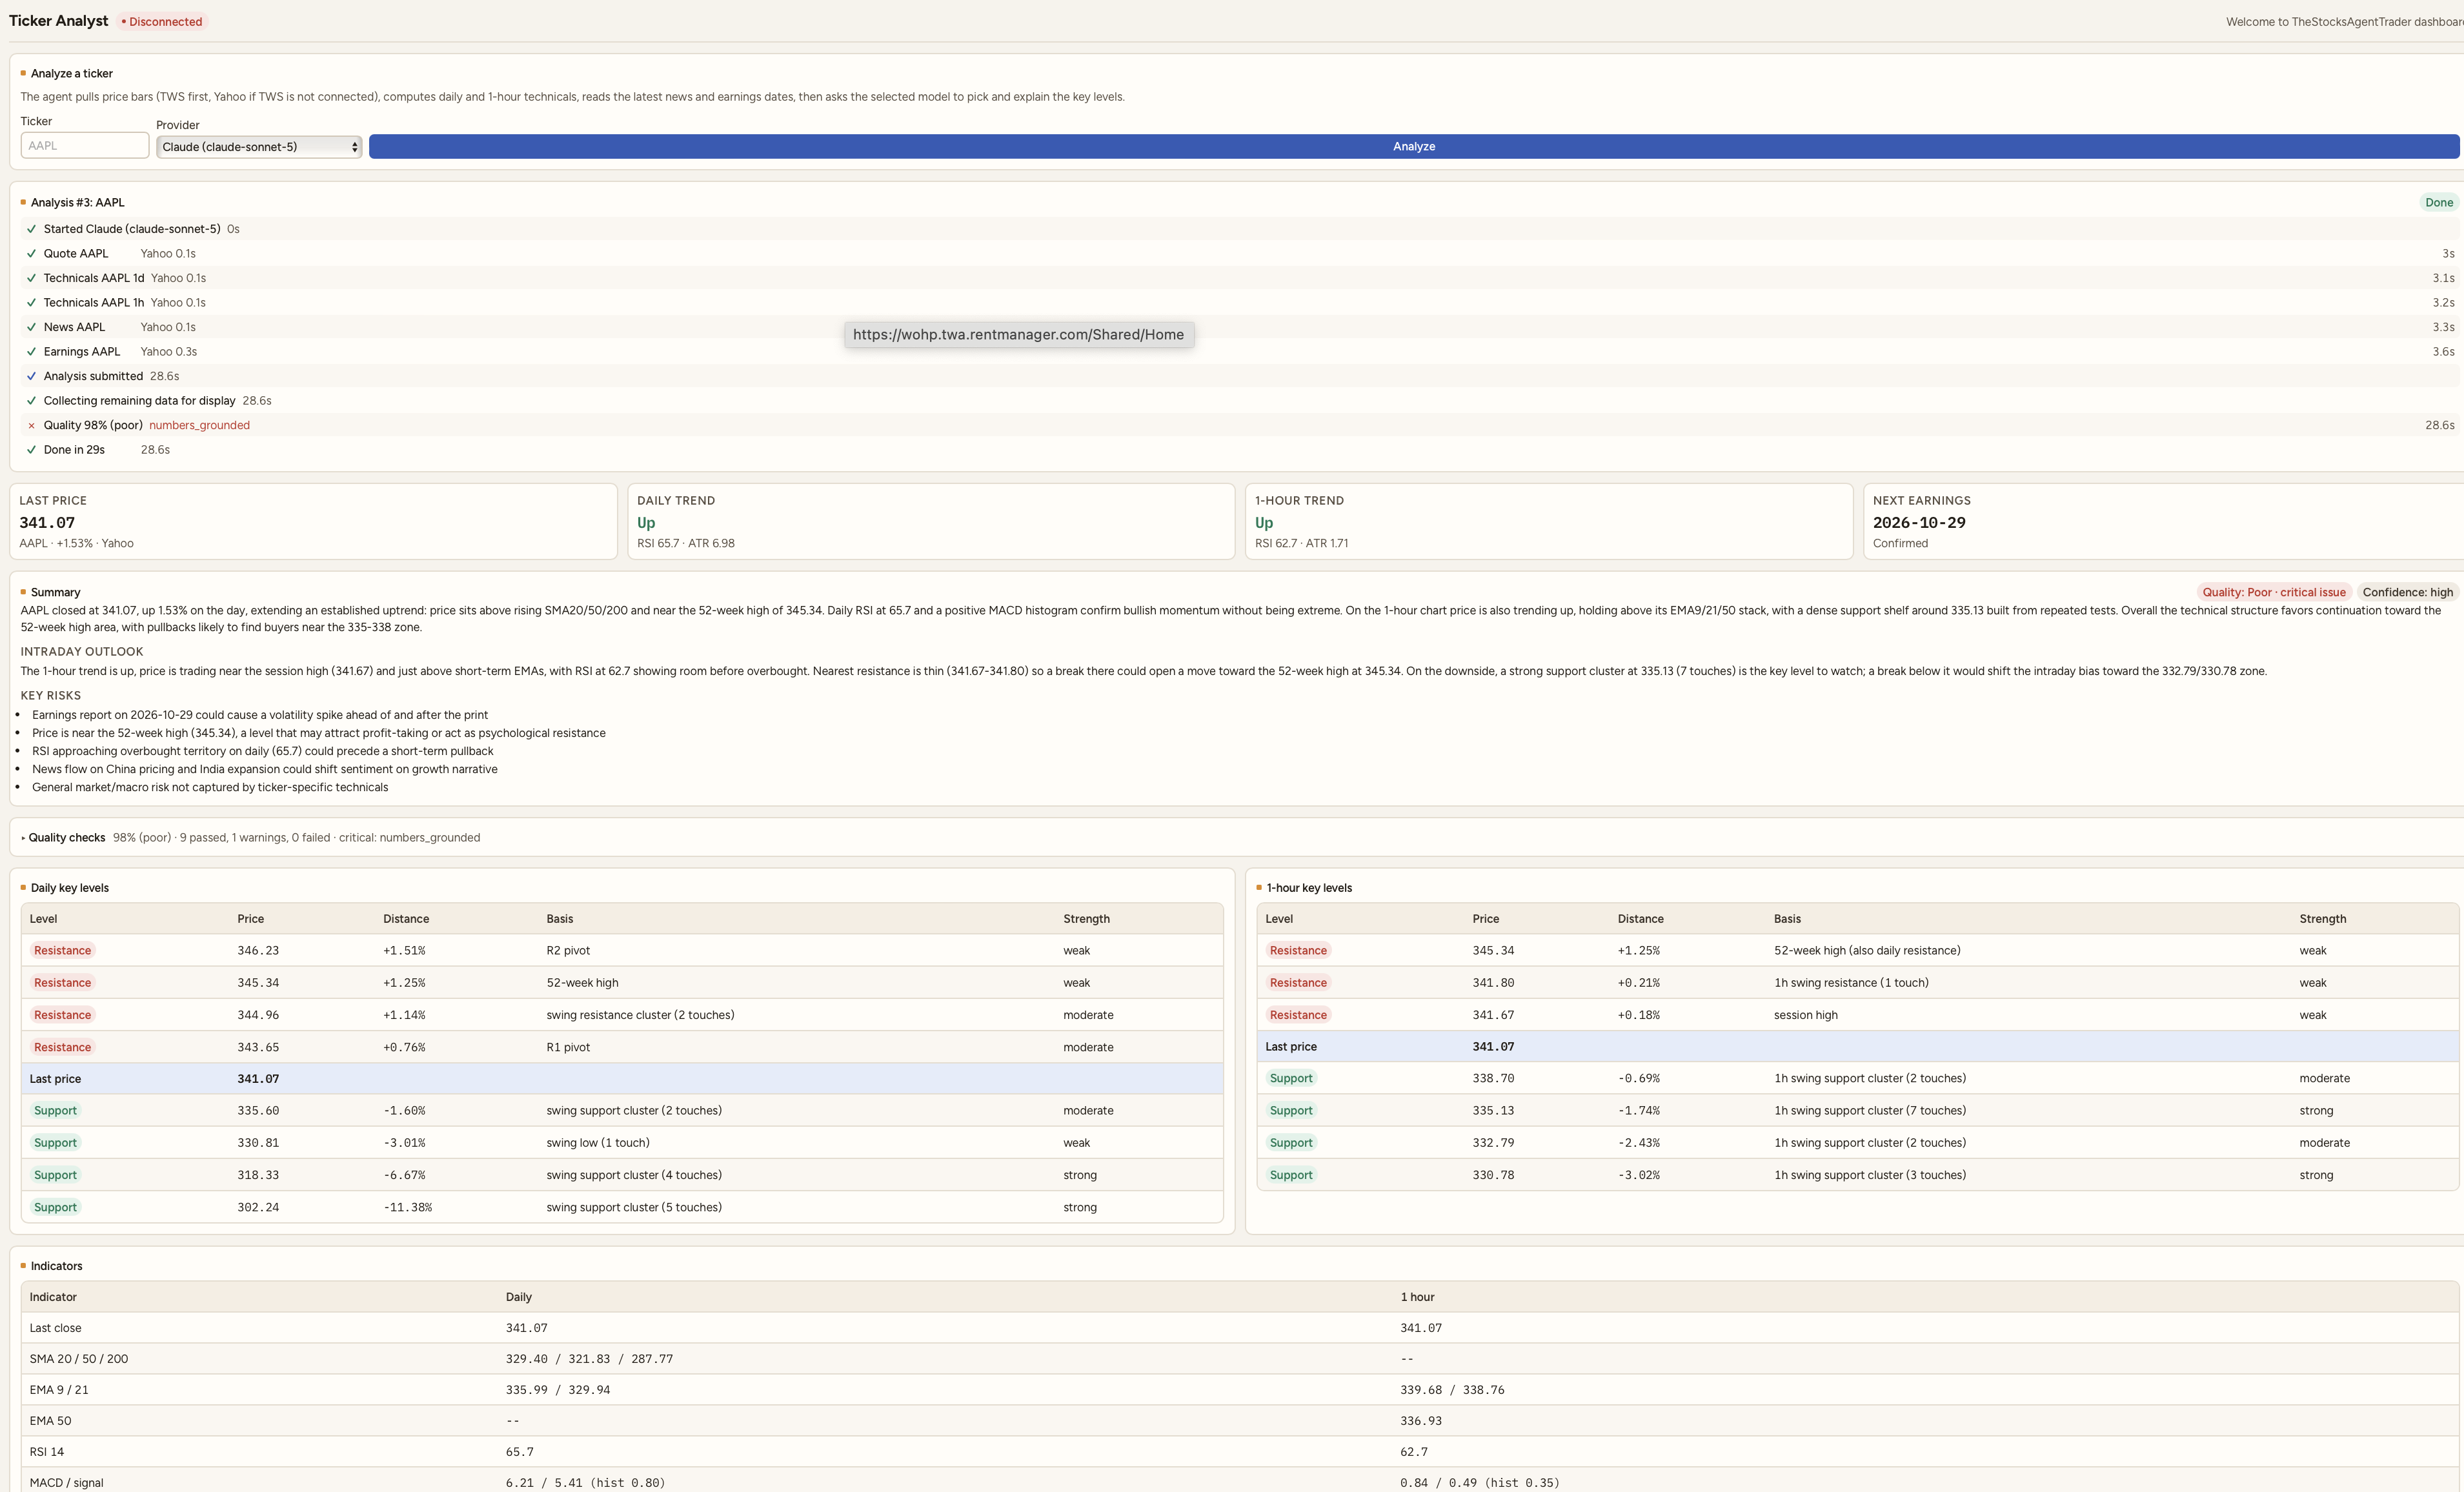Click the Ticker Analyst title

click(58, 21)
